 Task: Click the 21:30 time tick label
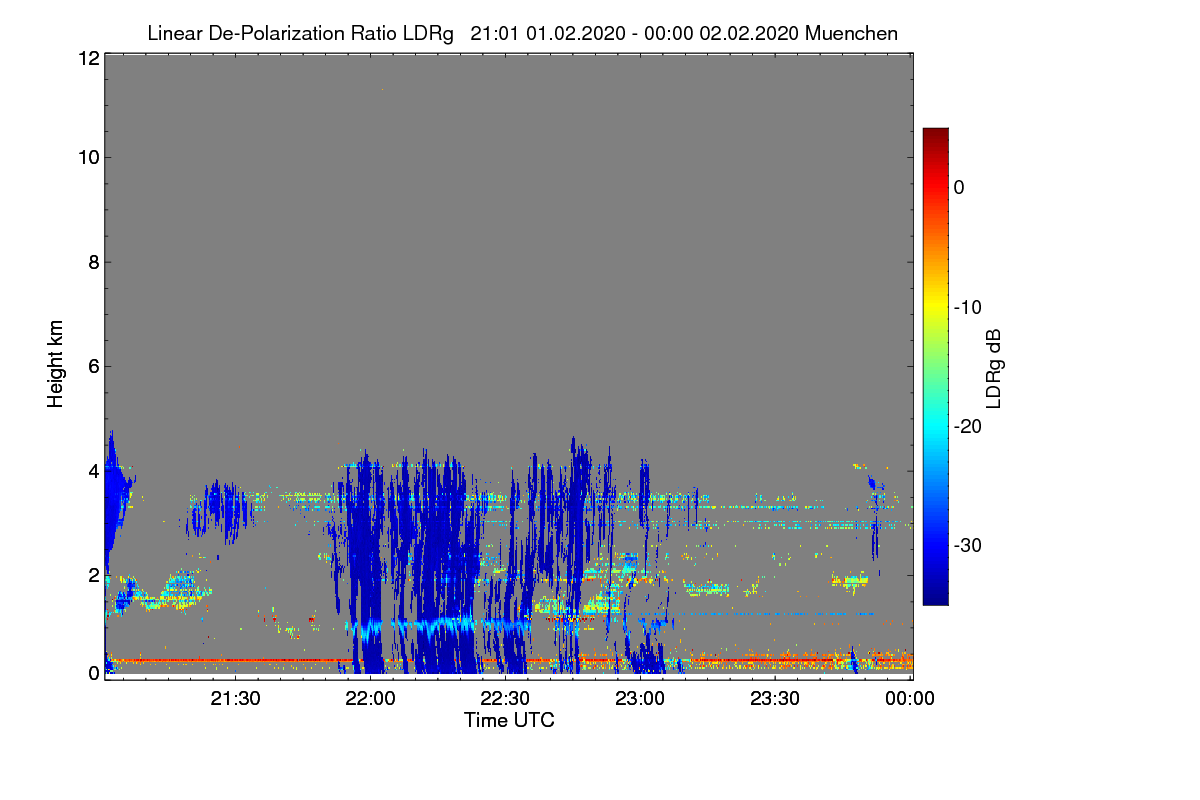(235, 699)
